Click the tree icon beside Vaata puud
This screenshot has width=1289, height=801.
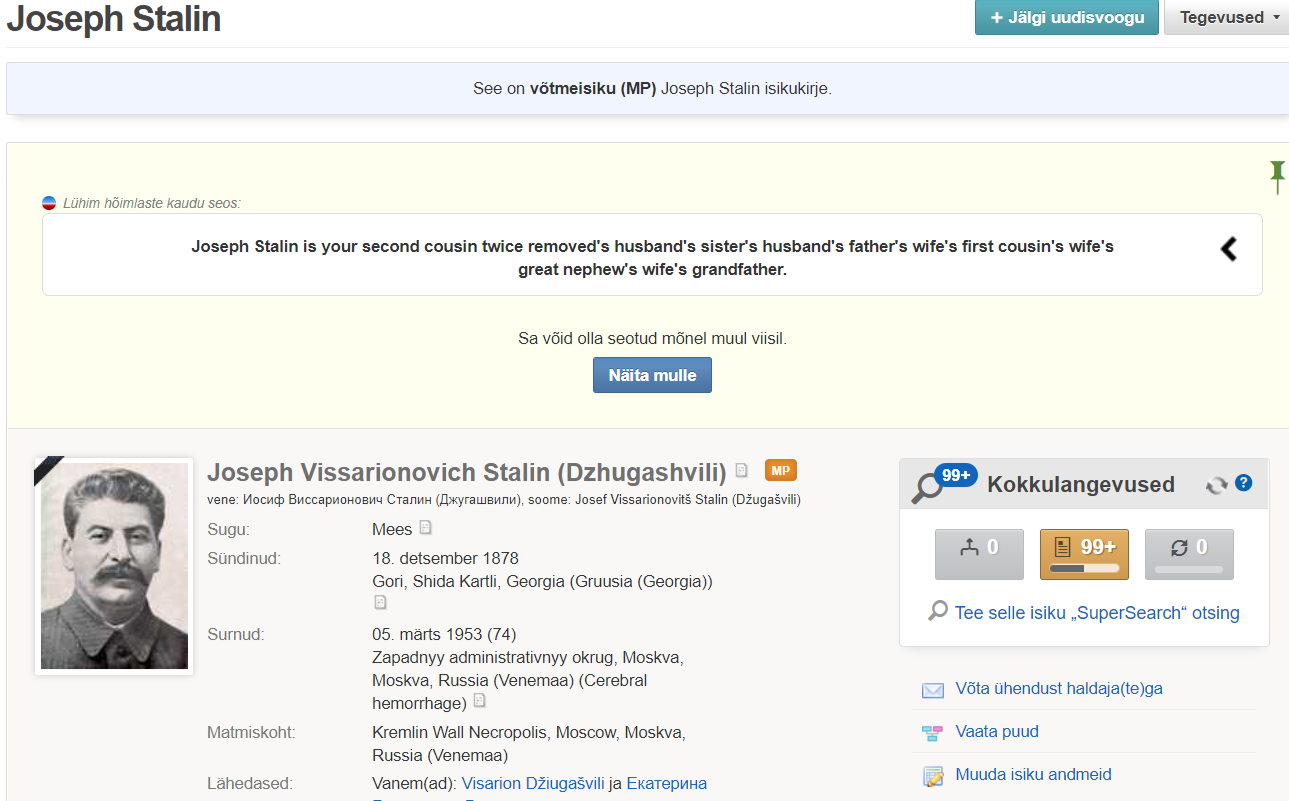(932, 733)
